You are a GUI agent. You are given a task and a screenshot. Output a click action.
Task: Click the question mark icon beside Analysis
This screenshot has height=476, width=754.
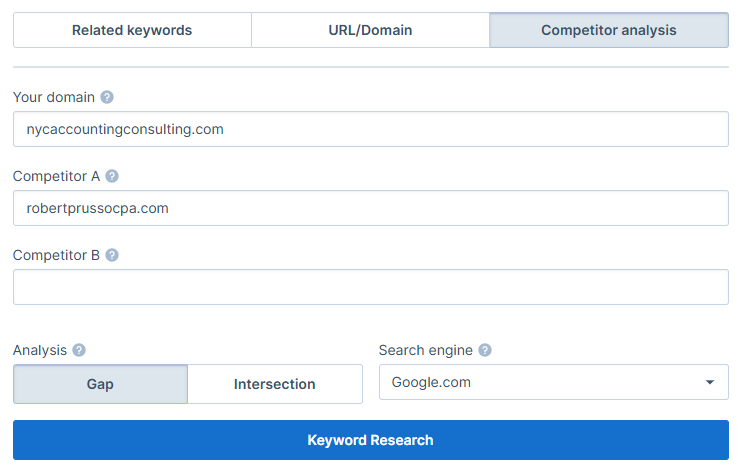(x=79, y=350)
